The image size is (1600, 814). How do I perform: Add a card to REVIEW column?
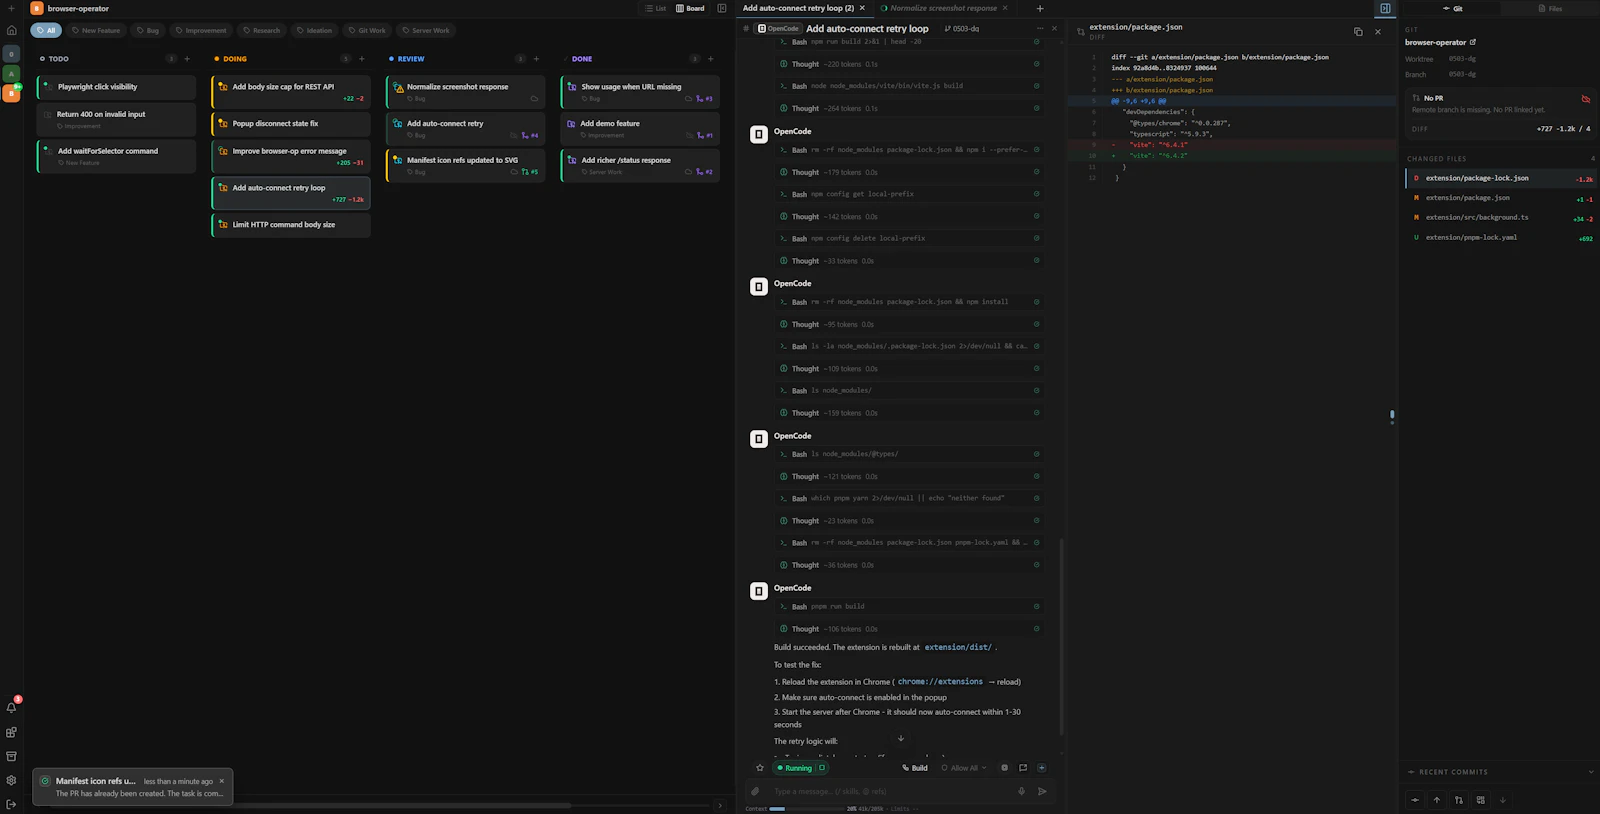(536, 59)
